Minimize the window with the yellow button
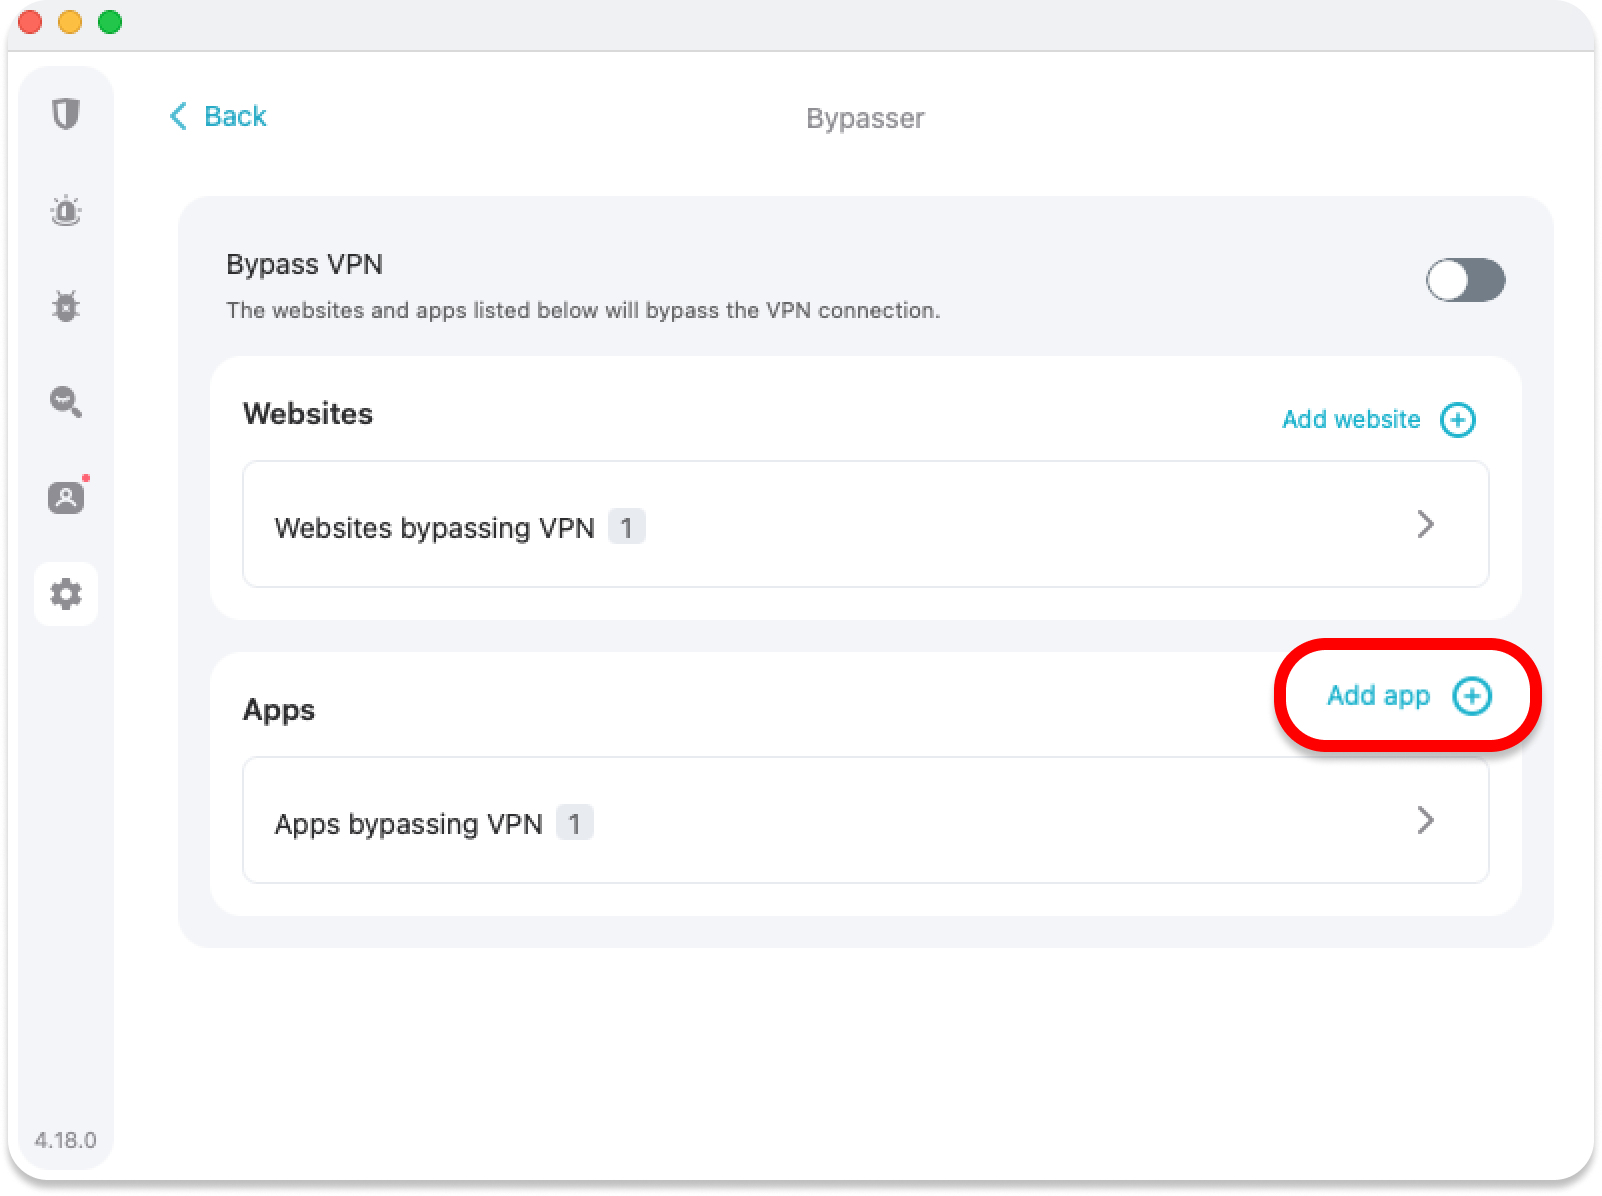 tap(70, 22)
